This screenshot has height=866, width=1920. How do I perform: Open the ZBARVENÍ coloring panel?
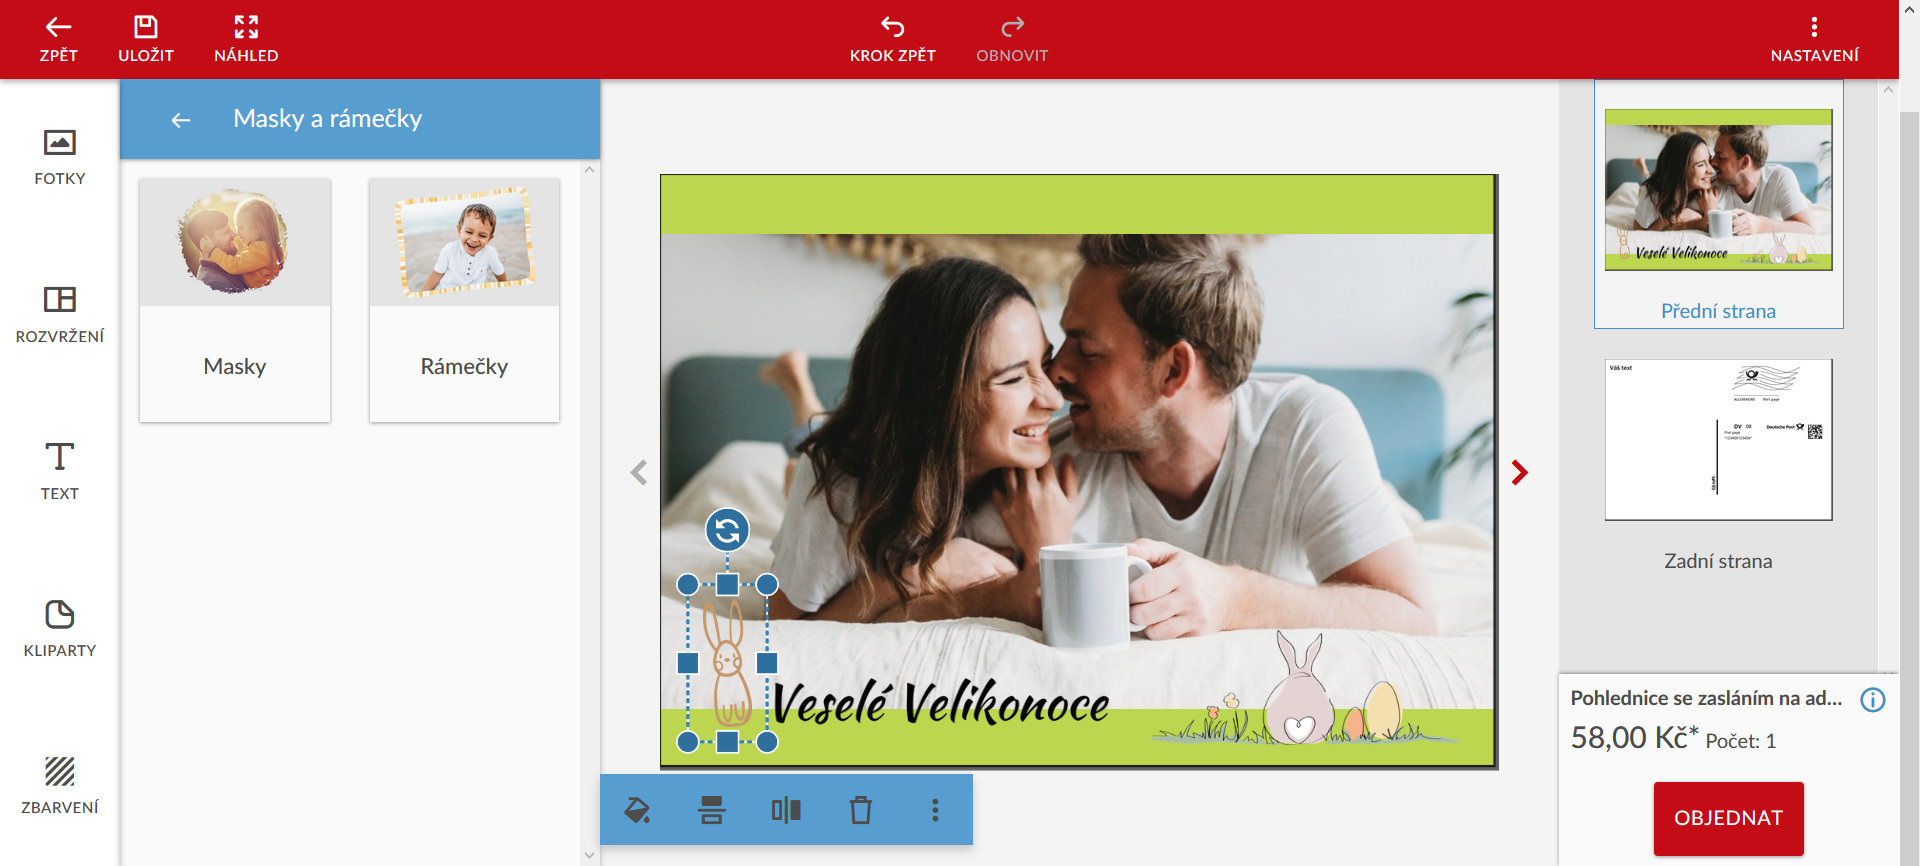pyautogui.click(x=60, y=785)
